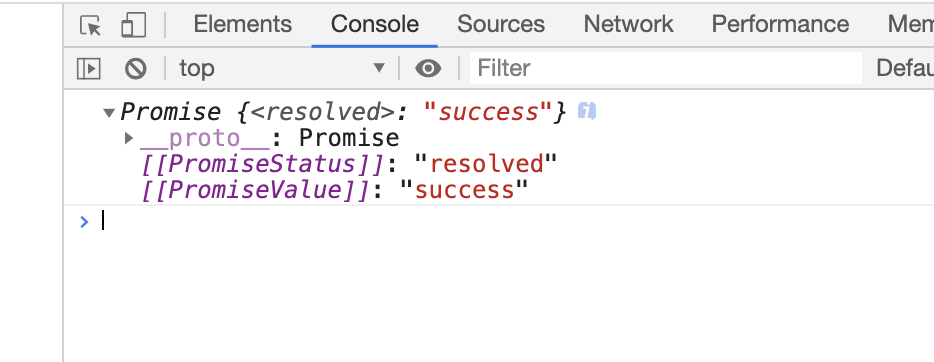Screen dimensions: 934x362
Task: Click the blue info icon beside Promise
Action: (x=587, y=111)
